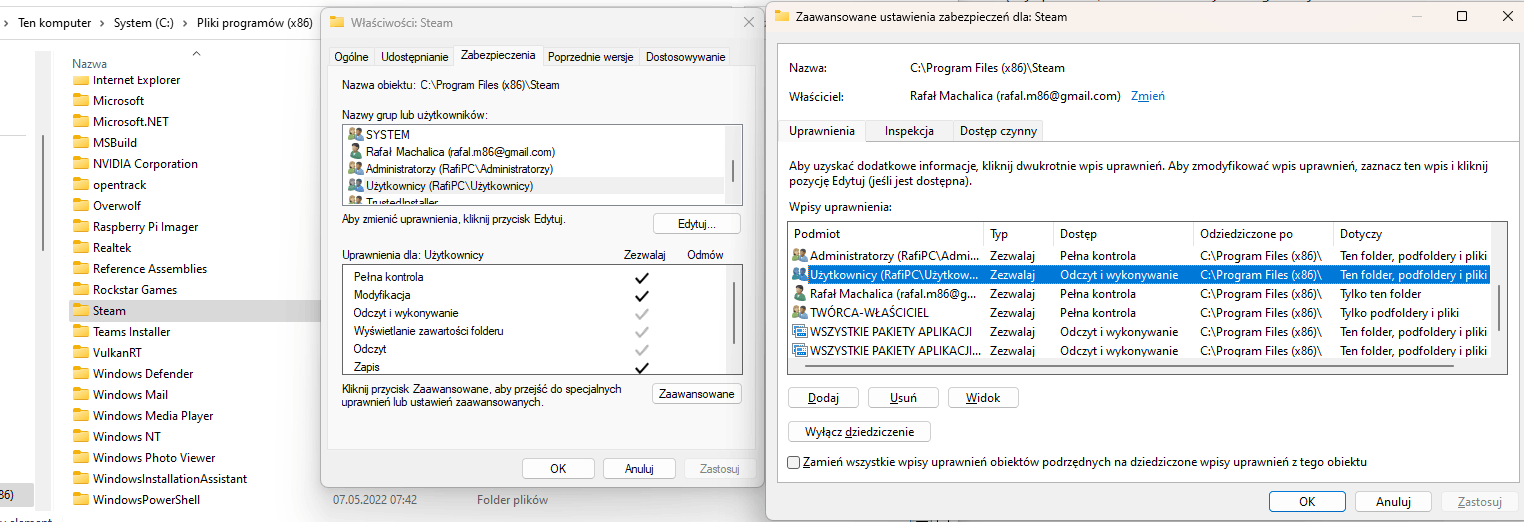The width and height of the screenshot is (1524, 522).
Task: Click first WSZYSTKIE PAKIETY APLIKACJI entry icon
Action: pos(799,331)
